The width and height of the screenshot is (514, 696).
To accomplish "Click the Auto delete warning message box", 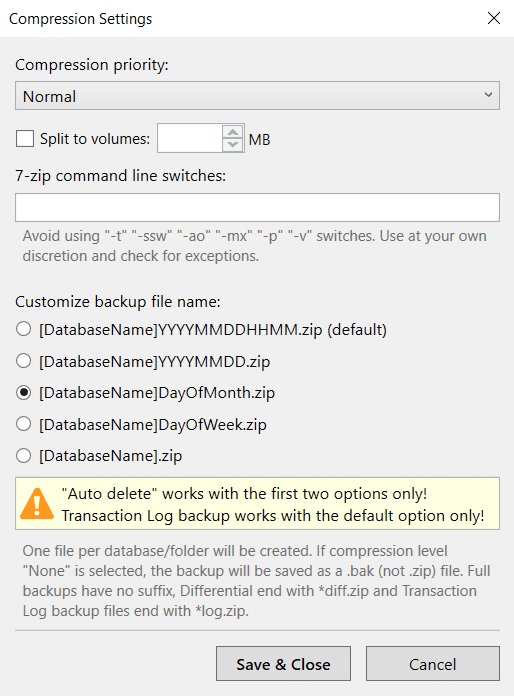I will pos(257,503).
